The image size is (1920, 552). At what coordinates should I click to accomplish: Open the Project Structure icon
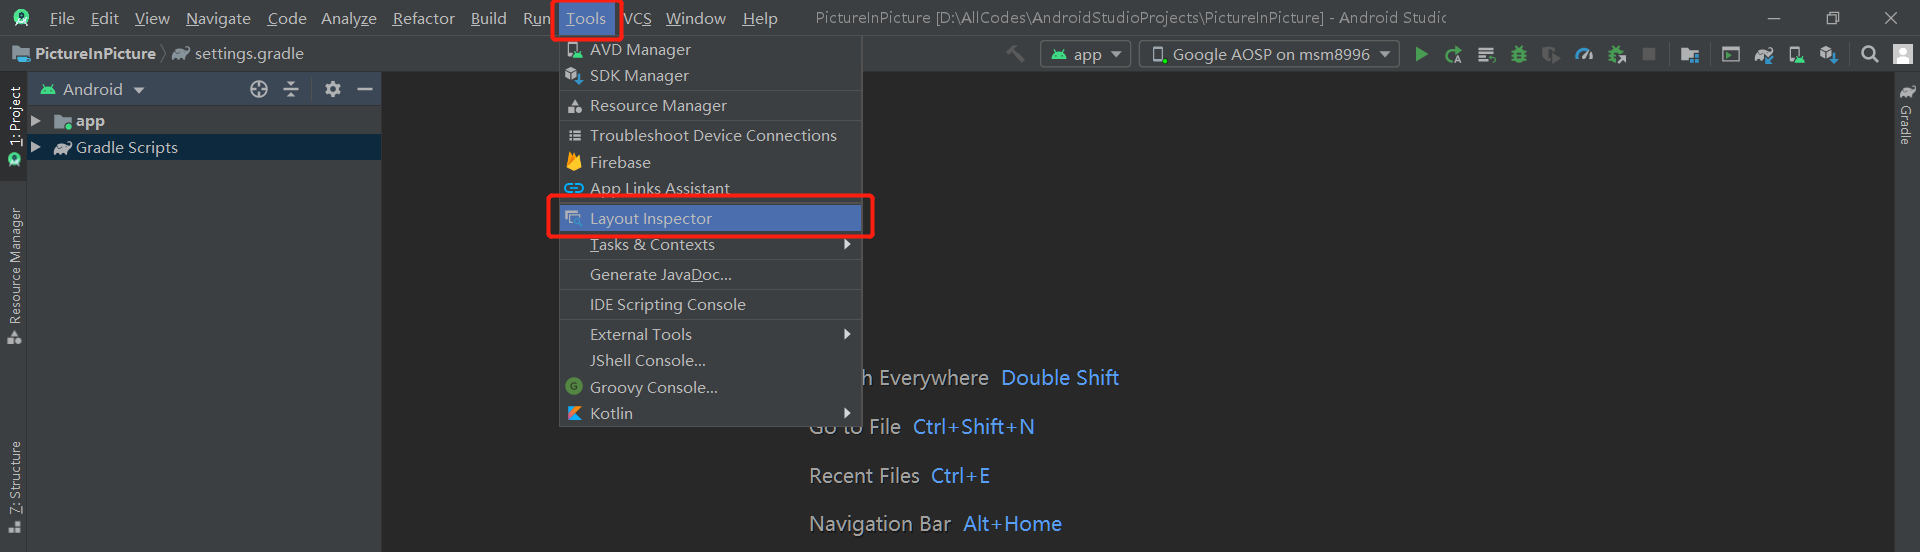pyautogui.click(x=1690, y=54)
